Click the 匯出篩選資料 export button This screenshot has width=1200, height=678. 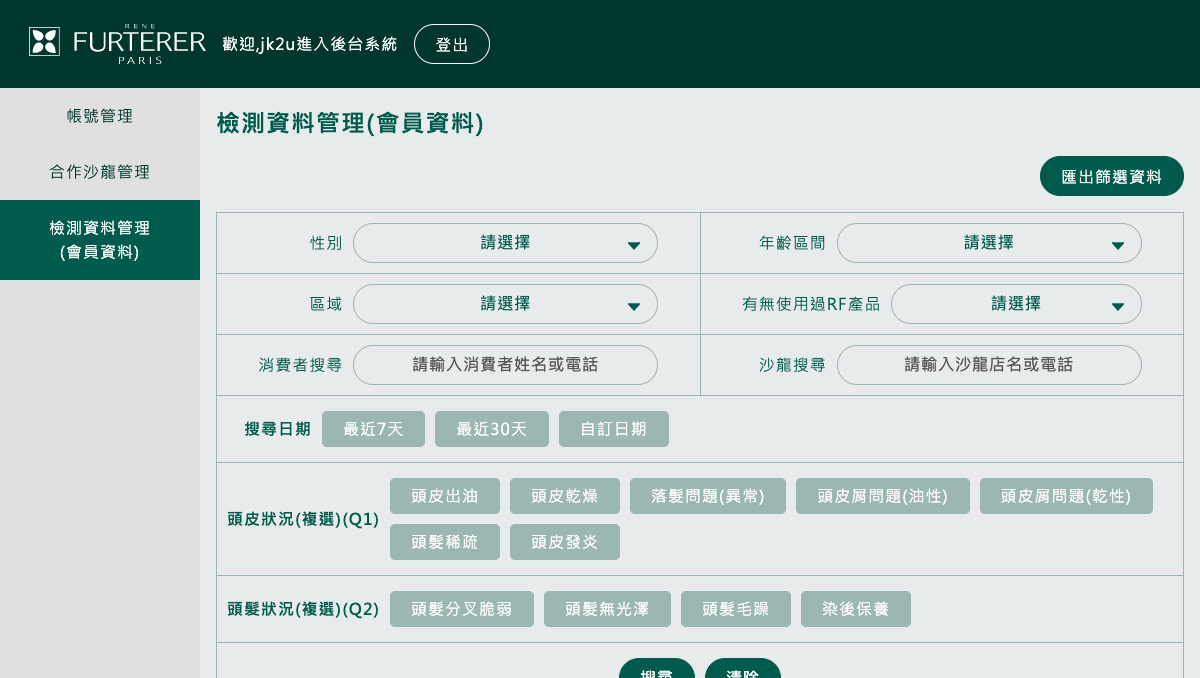1111,175
